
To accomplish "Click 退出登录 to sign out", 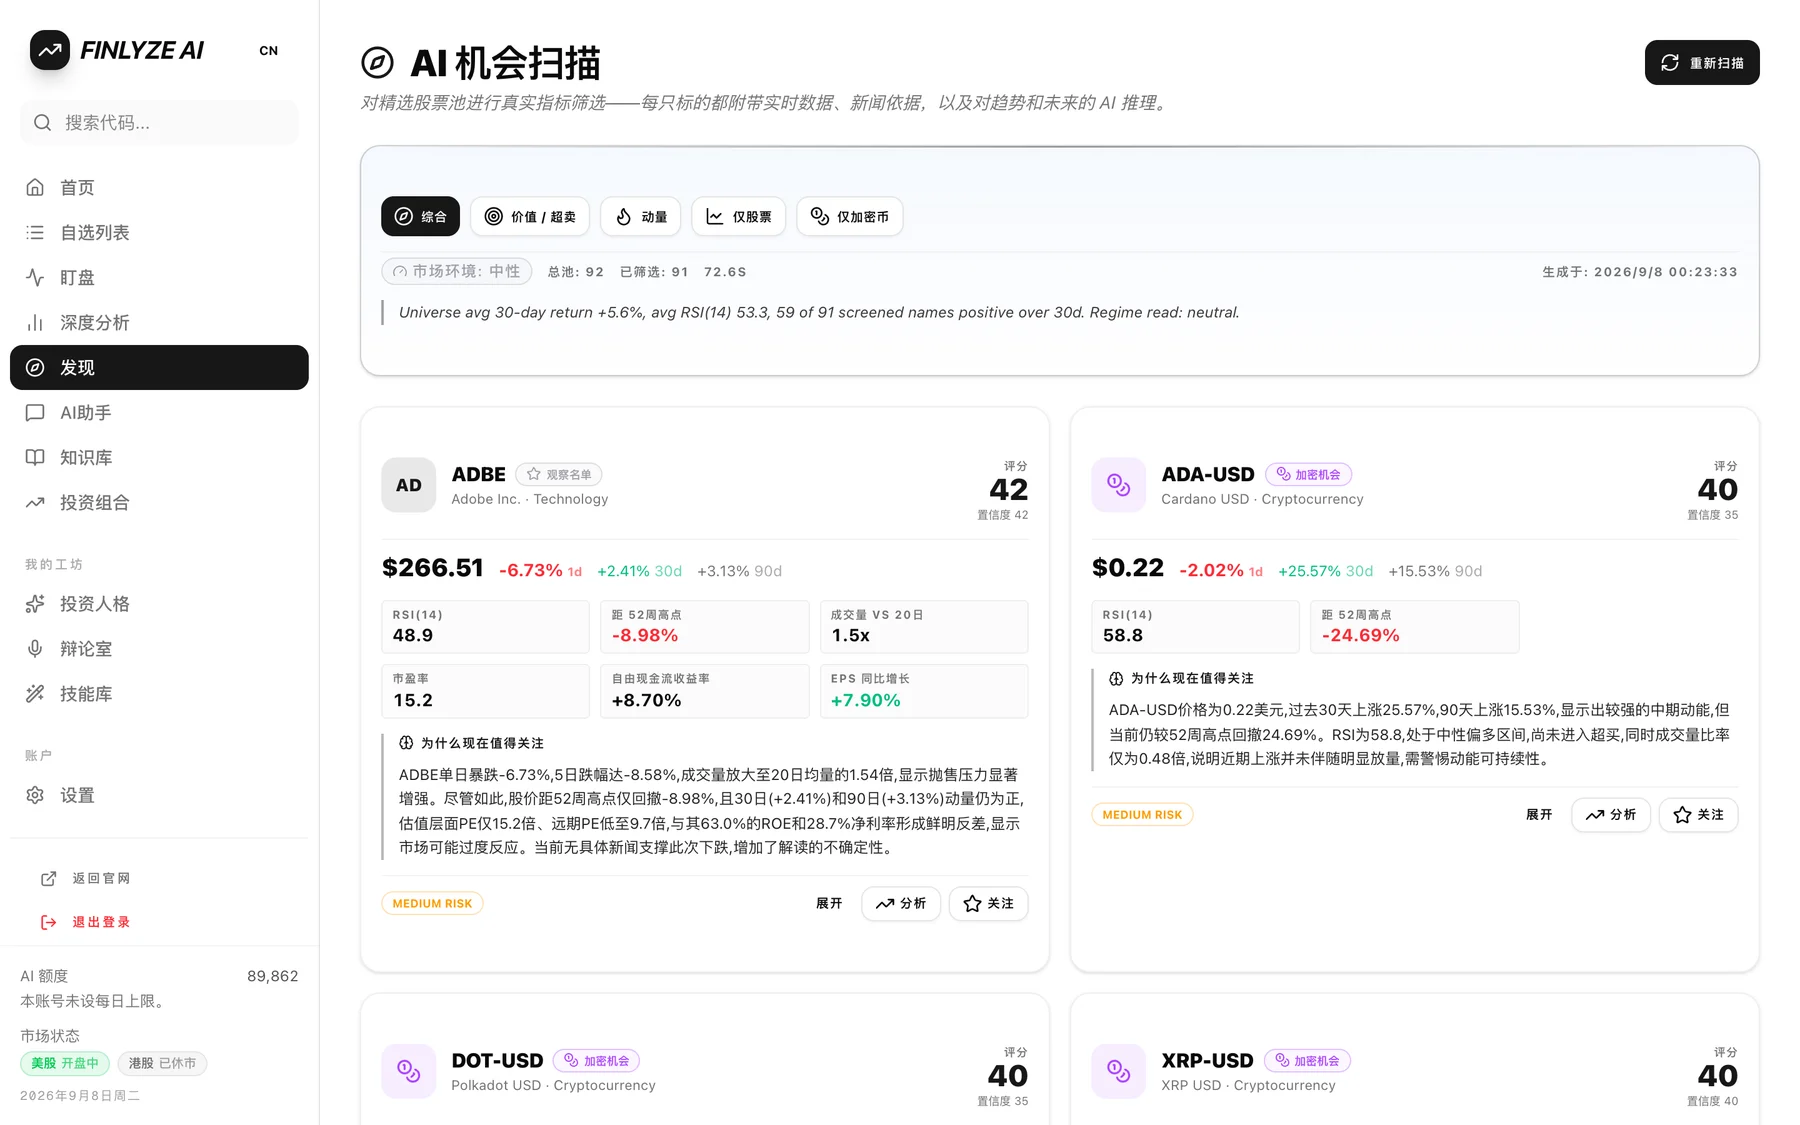I will [86, 922].
